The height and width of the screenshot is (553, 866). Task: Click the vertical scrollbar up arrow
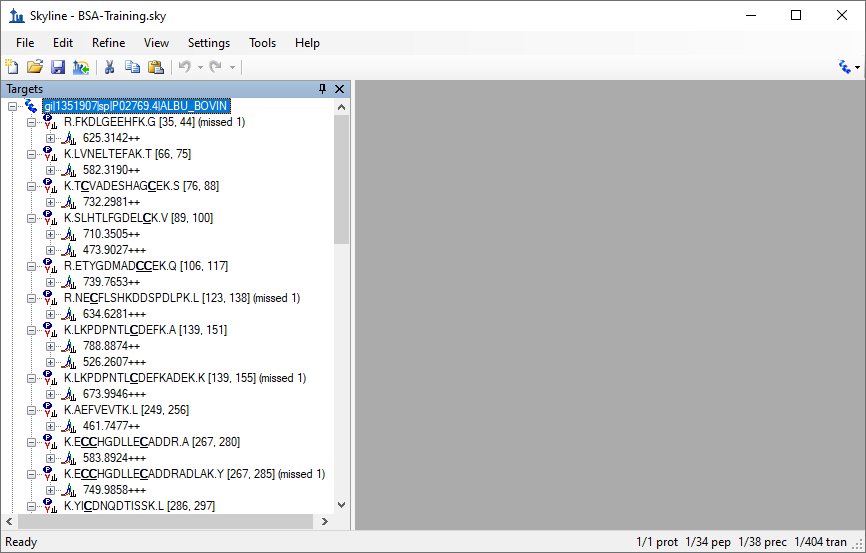click(341, 107)
